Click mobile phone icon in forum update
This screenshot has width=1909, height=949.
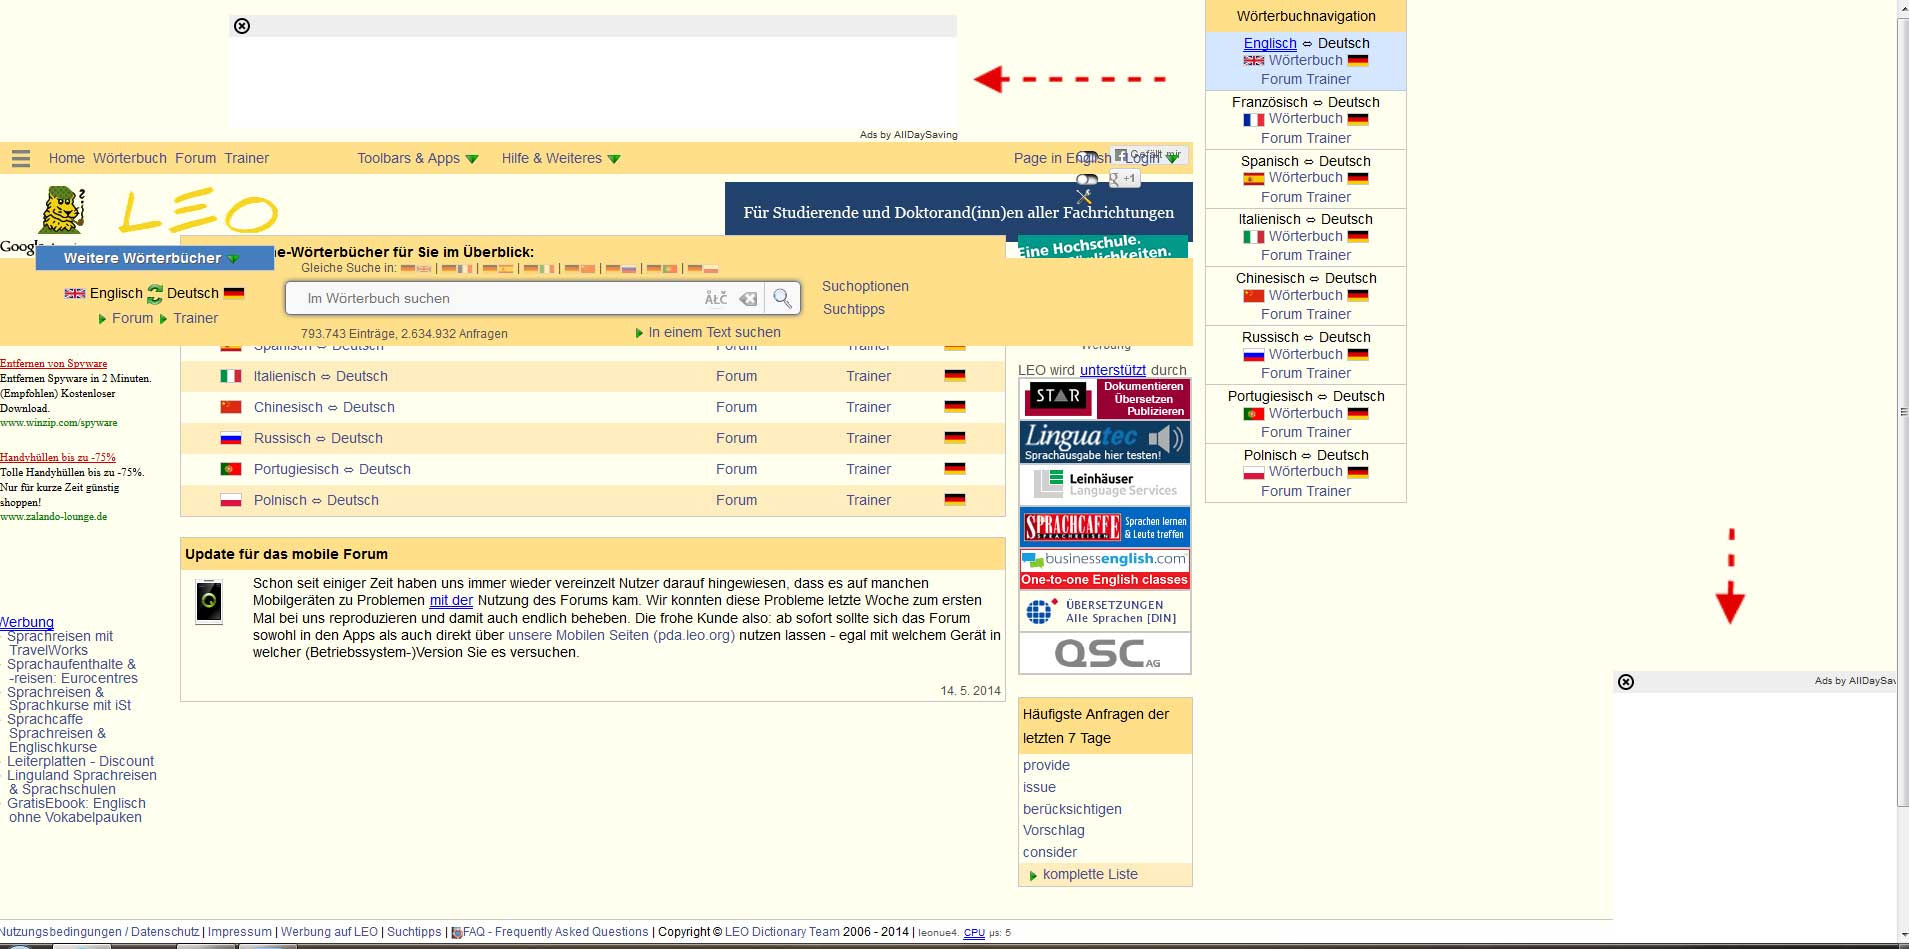point(208,601)
